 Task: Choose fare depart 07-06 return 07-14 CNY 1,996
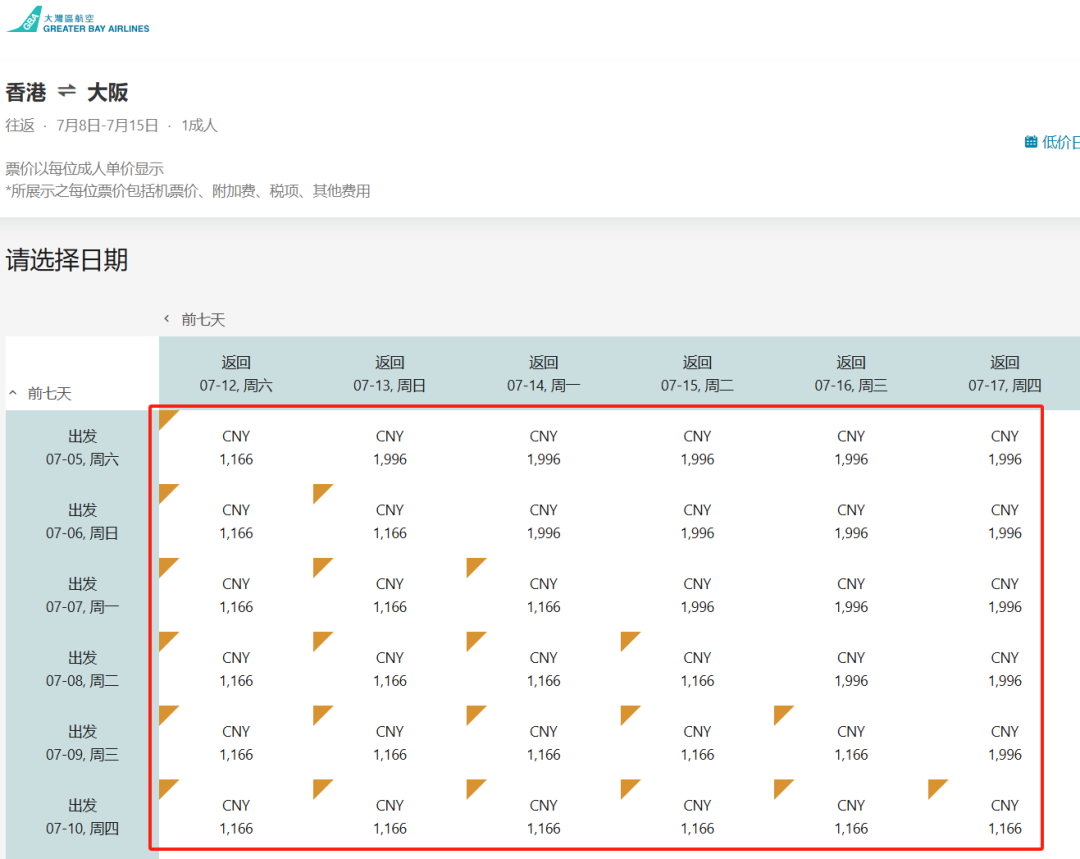tap(543, 521)
